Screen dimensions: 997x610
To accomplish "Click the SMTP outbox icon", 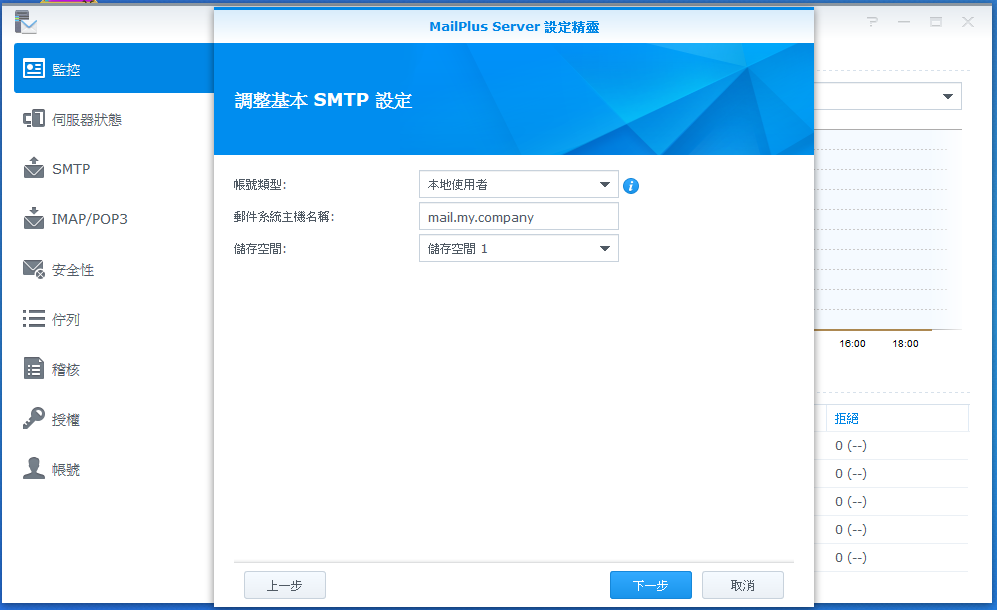I will pos(34,168).
